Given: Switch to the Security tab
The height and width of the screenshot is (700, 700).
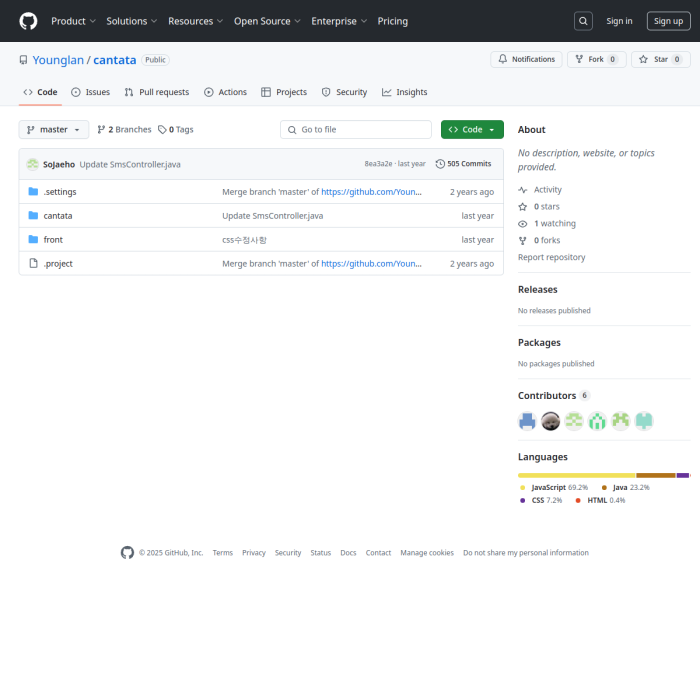Looking at the screenshot, I should click(345, 92).
